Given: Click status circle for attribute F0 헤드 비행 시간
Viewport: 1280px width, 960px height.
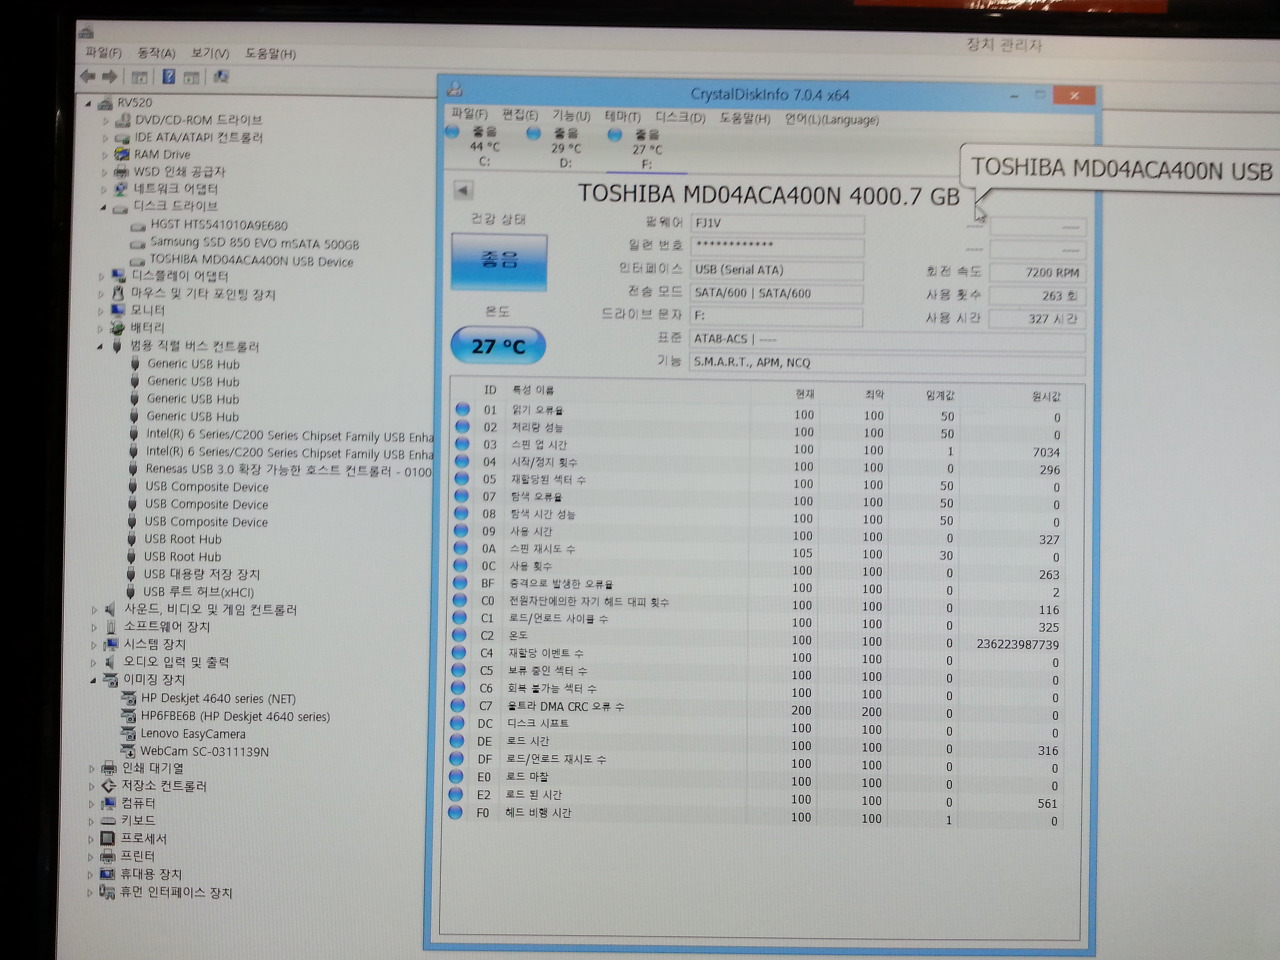Looking at the screenshot, I should coord(456,812).
